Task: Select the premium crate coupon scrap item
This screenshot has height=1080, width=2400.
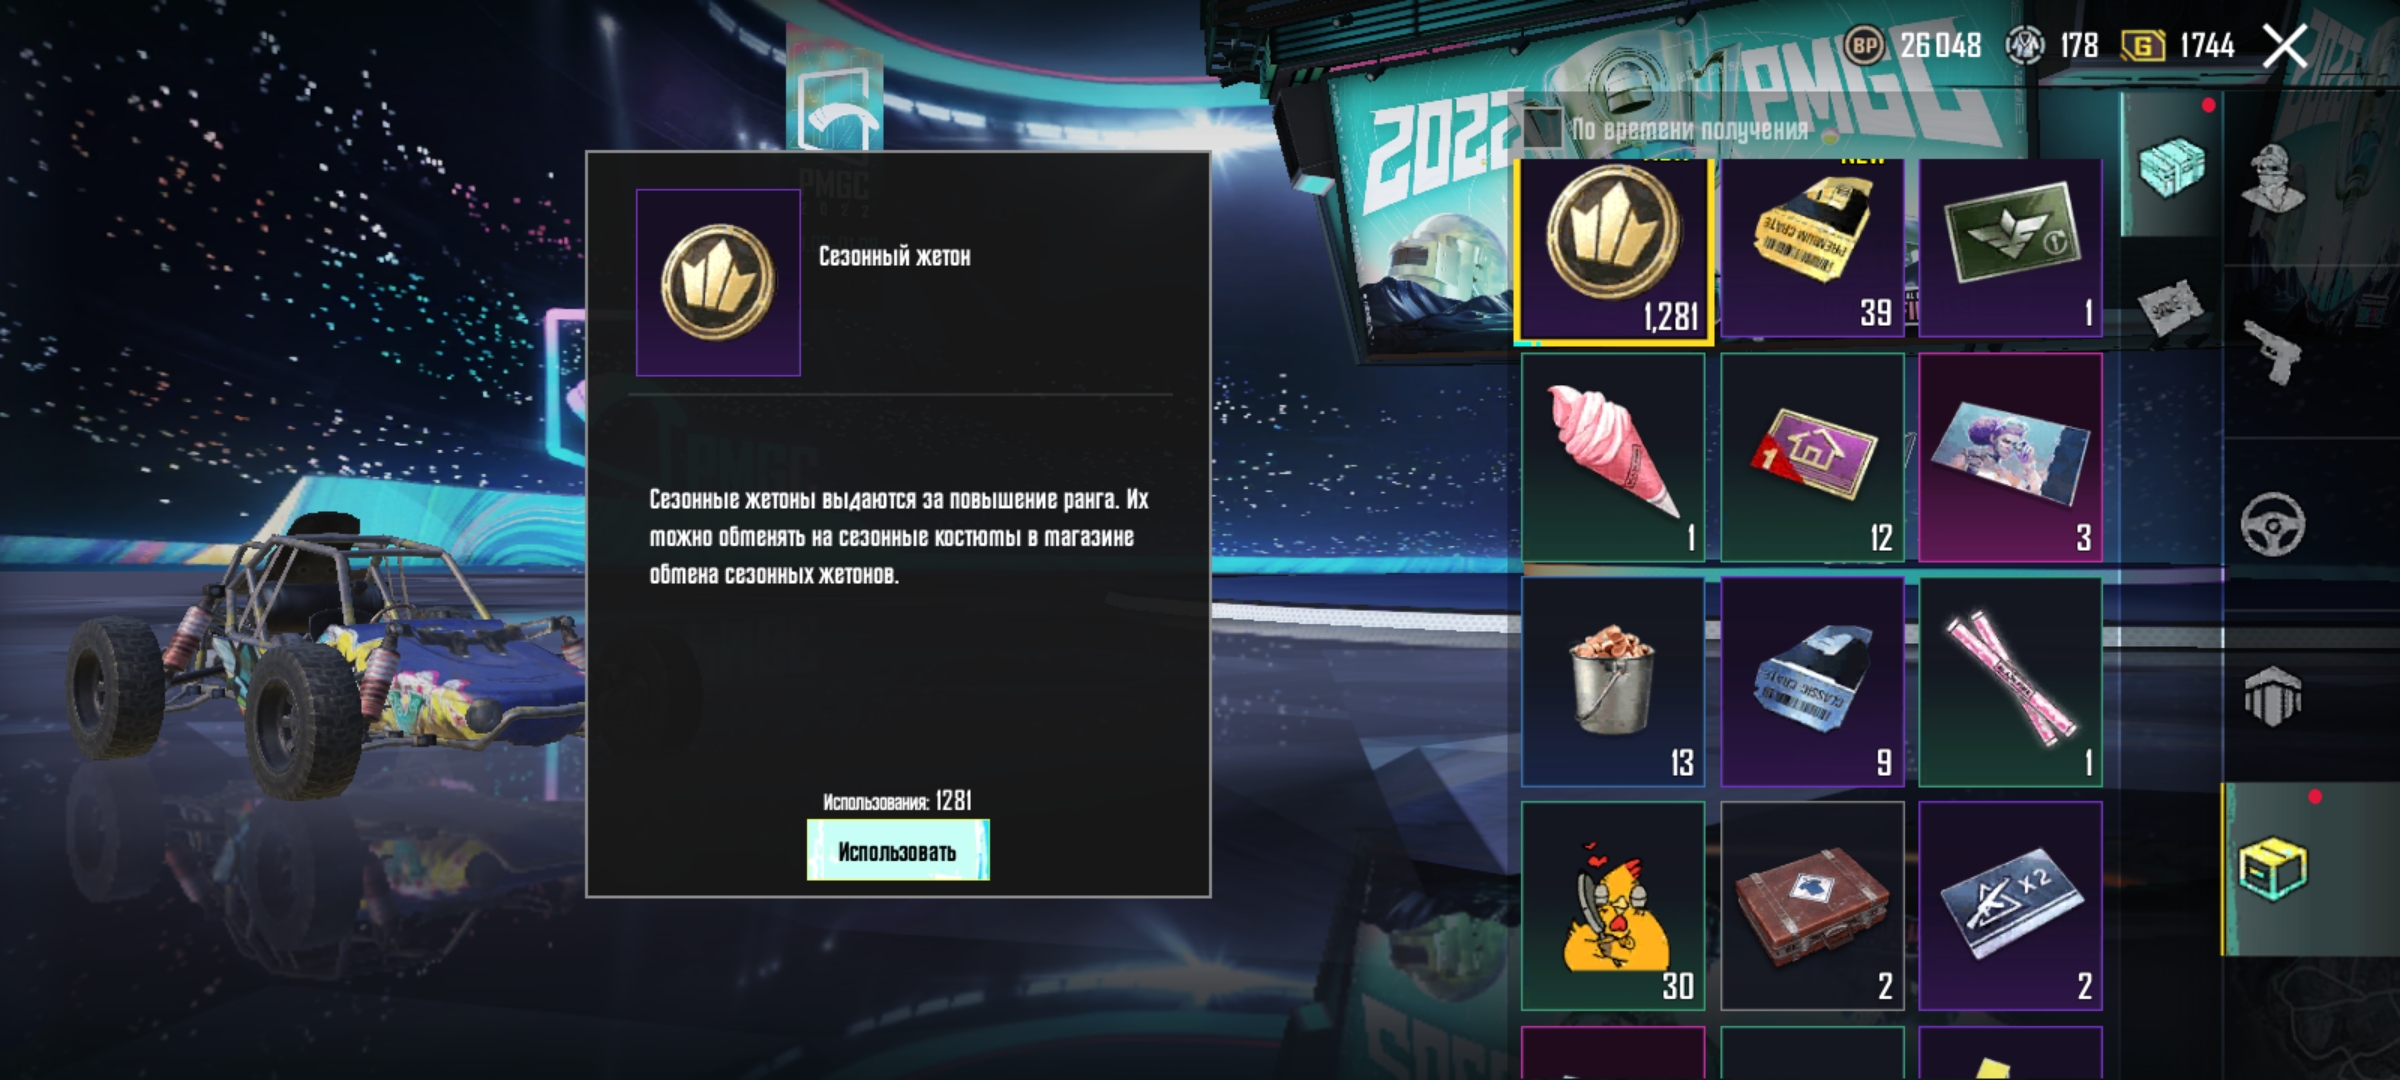Action: [x=1812, y=248]
